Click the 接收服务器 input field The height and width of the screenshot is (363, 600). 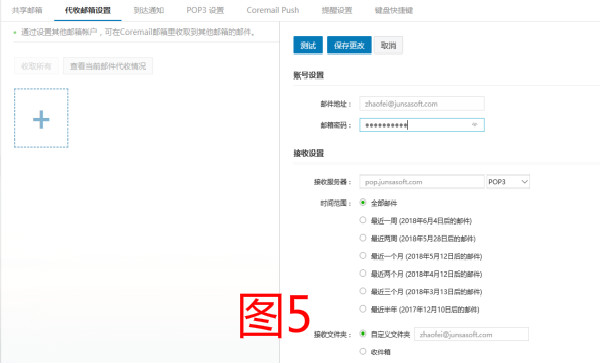422,182
